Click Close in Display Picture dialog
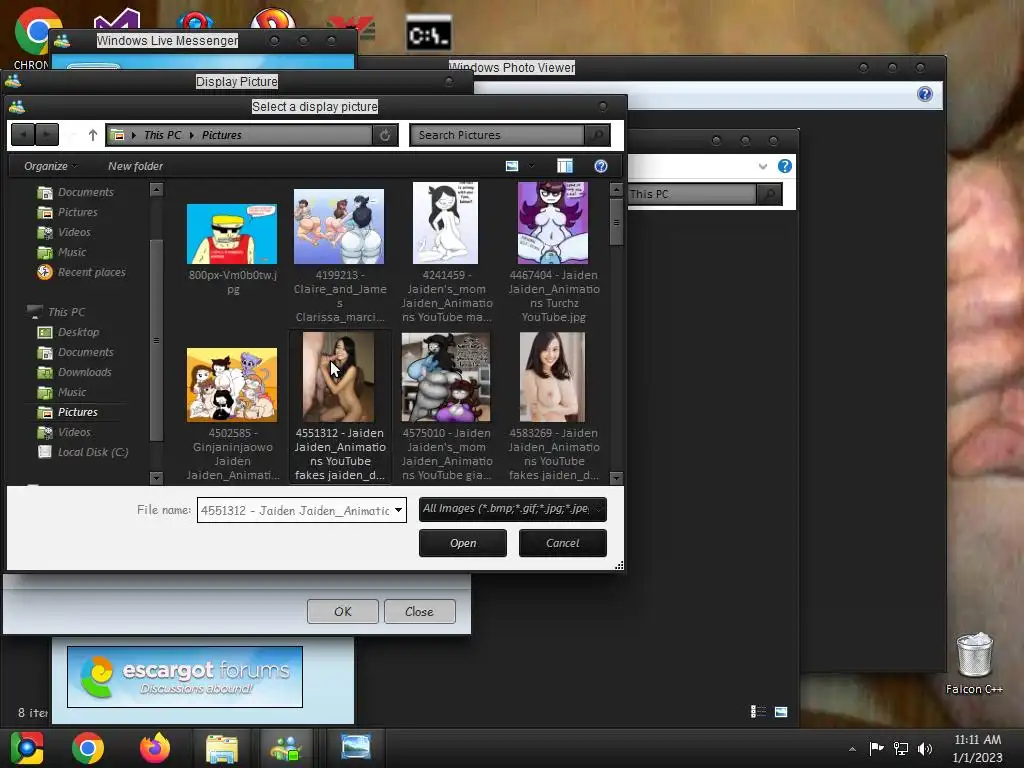The width and height of the screenshot is (1024, 768). point(419,611)
